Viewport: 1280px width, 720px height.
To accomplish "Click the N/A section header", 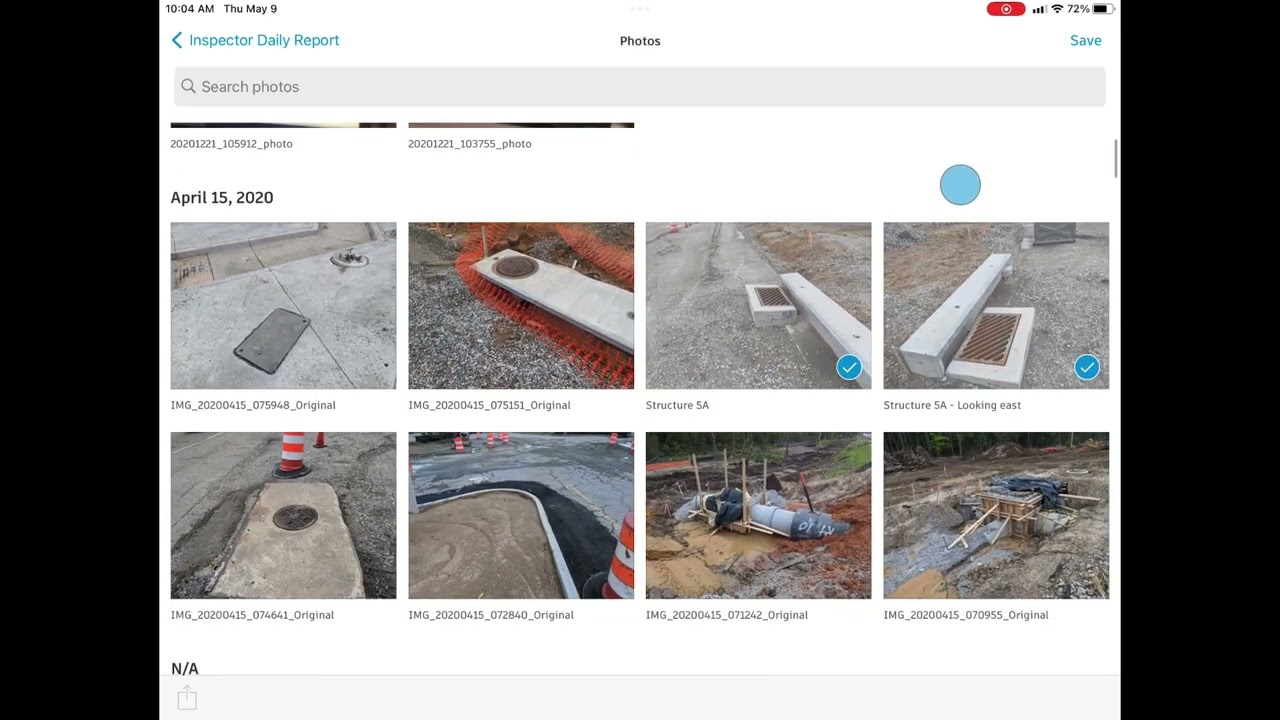I will click(184, 668).
